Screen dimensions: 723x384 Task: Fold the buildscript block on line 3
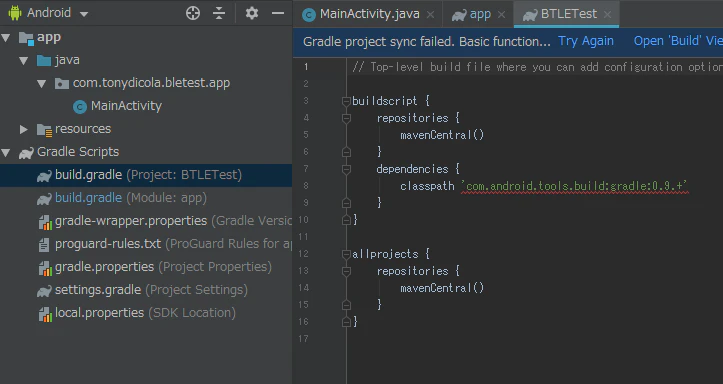346,101
